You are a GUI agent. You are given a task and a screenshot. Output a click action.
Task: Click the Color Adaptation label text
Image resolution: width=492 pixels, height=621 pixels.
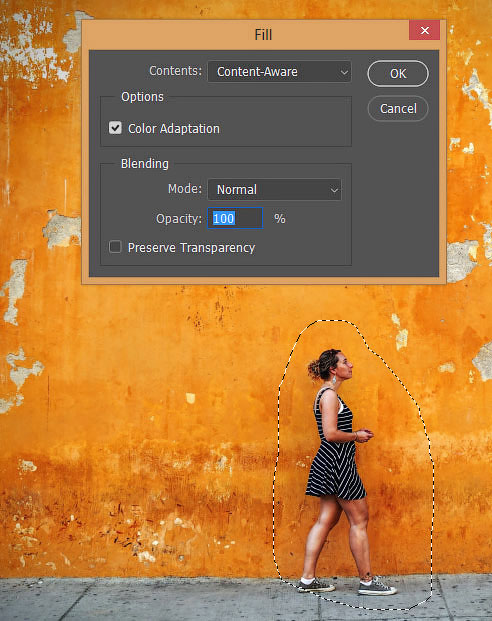coord(174,129)
